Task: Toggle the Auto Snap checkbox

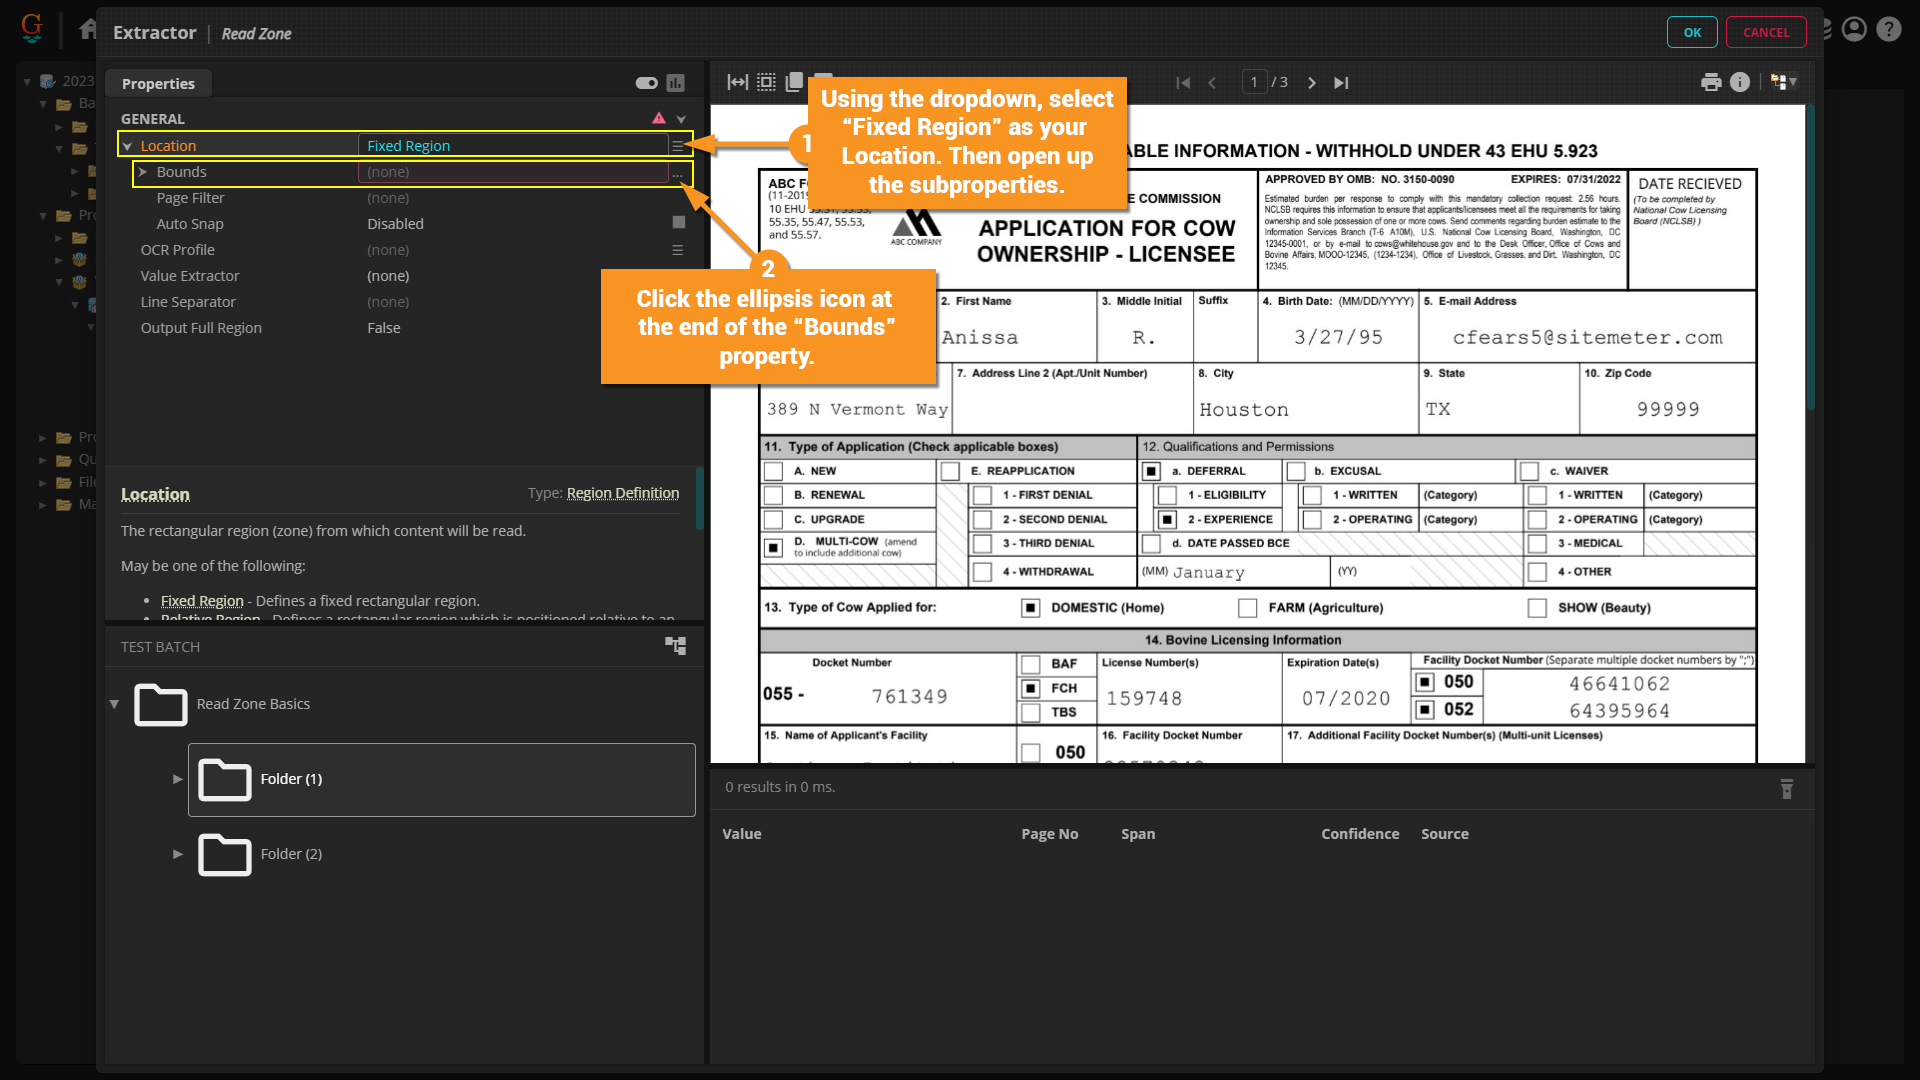Action: tap(679, 223)
